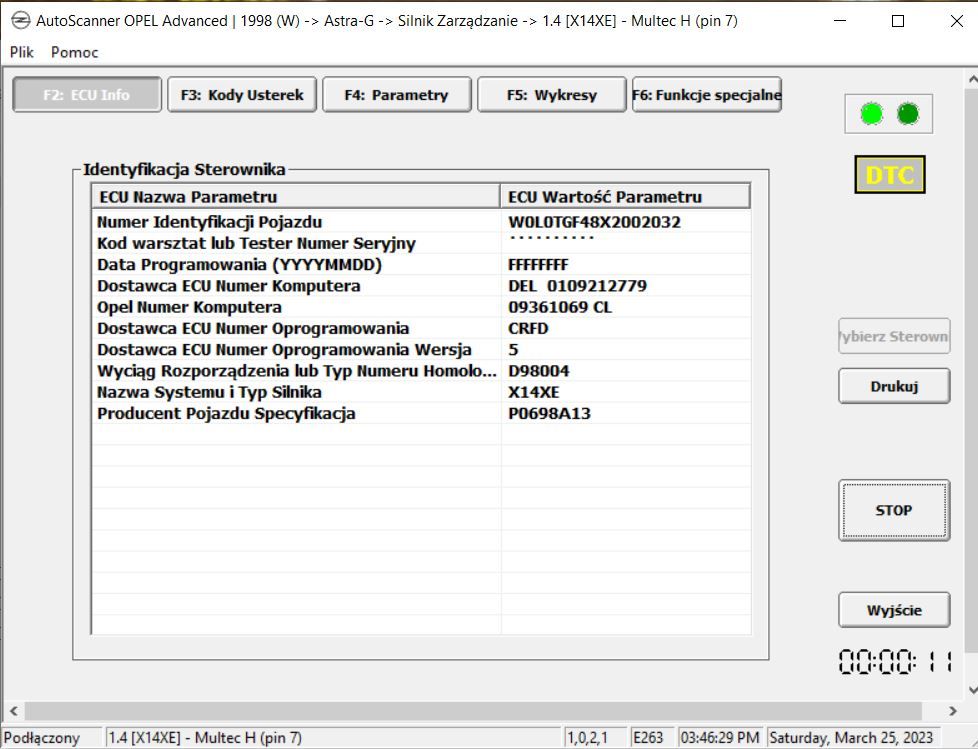This screenshot has width=978, height=749.
Task: Click the yellow DTC indicator
Action: (x=889, y=175)
